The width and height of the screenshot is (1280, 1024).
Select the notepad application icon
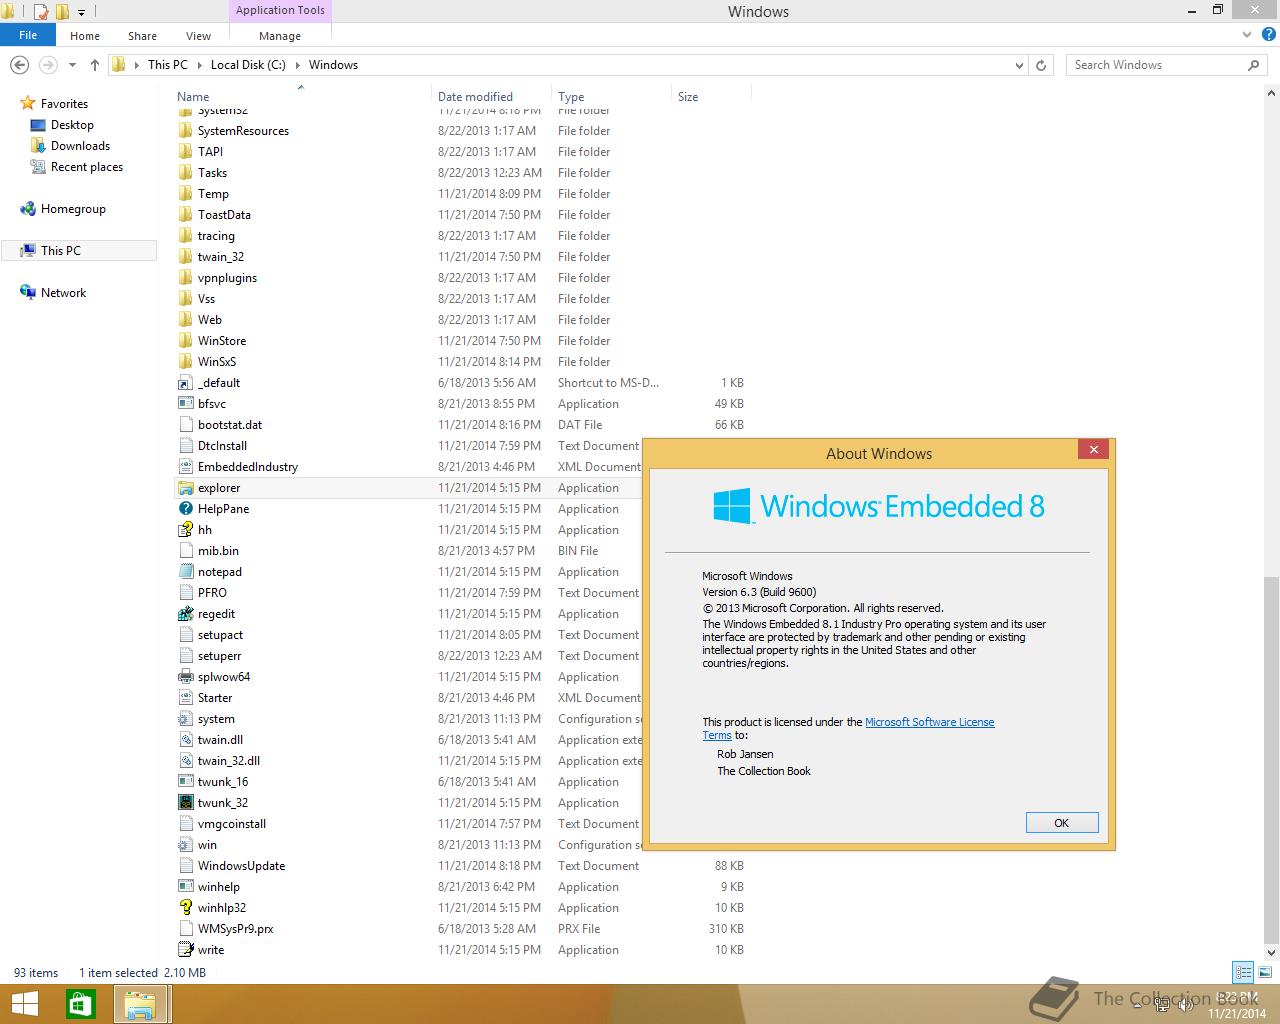[185, 572]
